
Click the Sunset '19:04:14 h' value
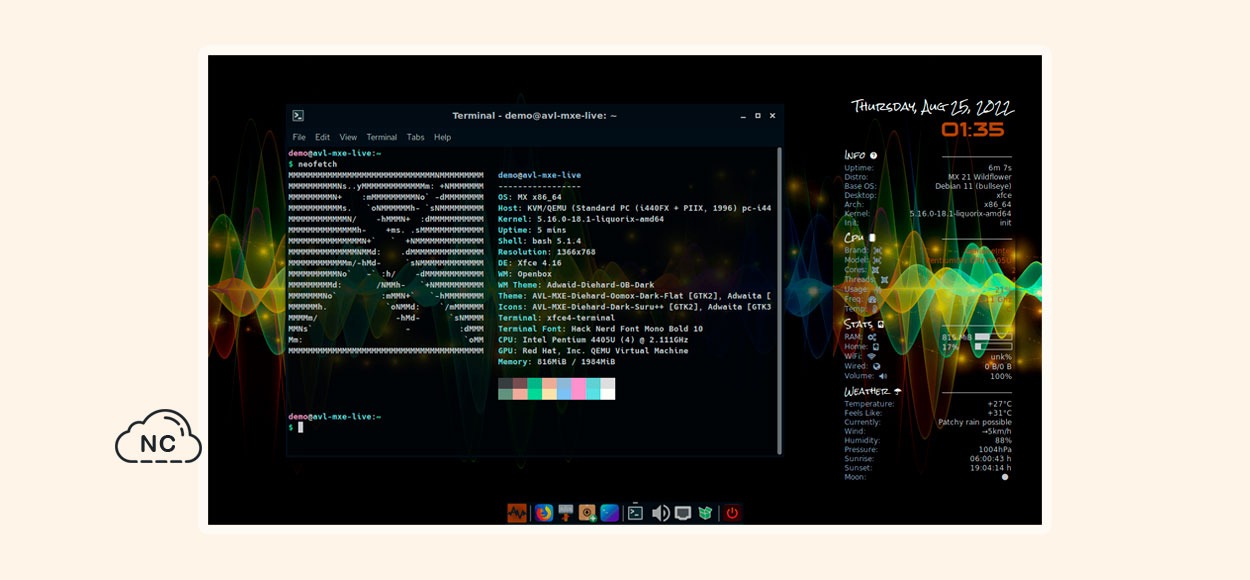(x=990, y=467)
